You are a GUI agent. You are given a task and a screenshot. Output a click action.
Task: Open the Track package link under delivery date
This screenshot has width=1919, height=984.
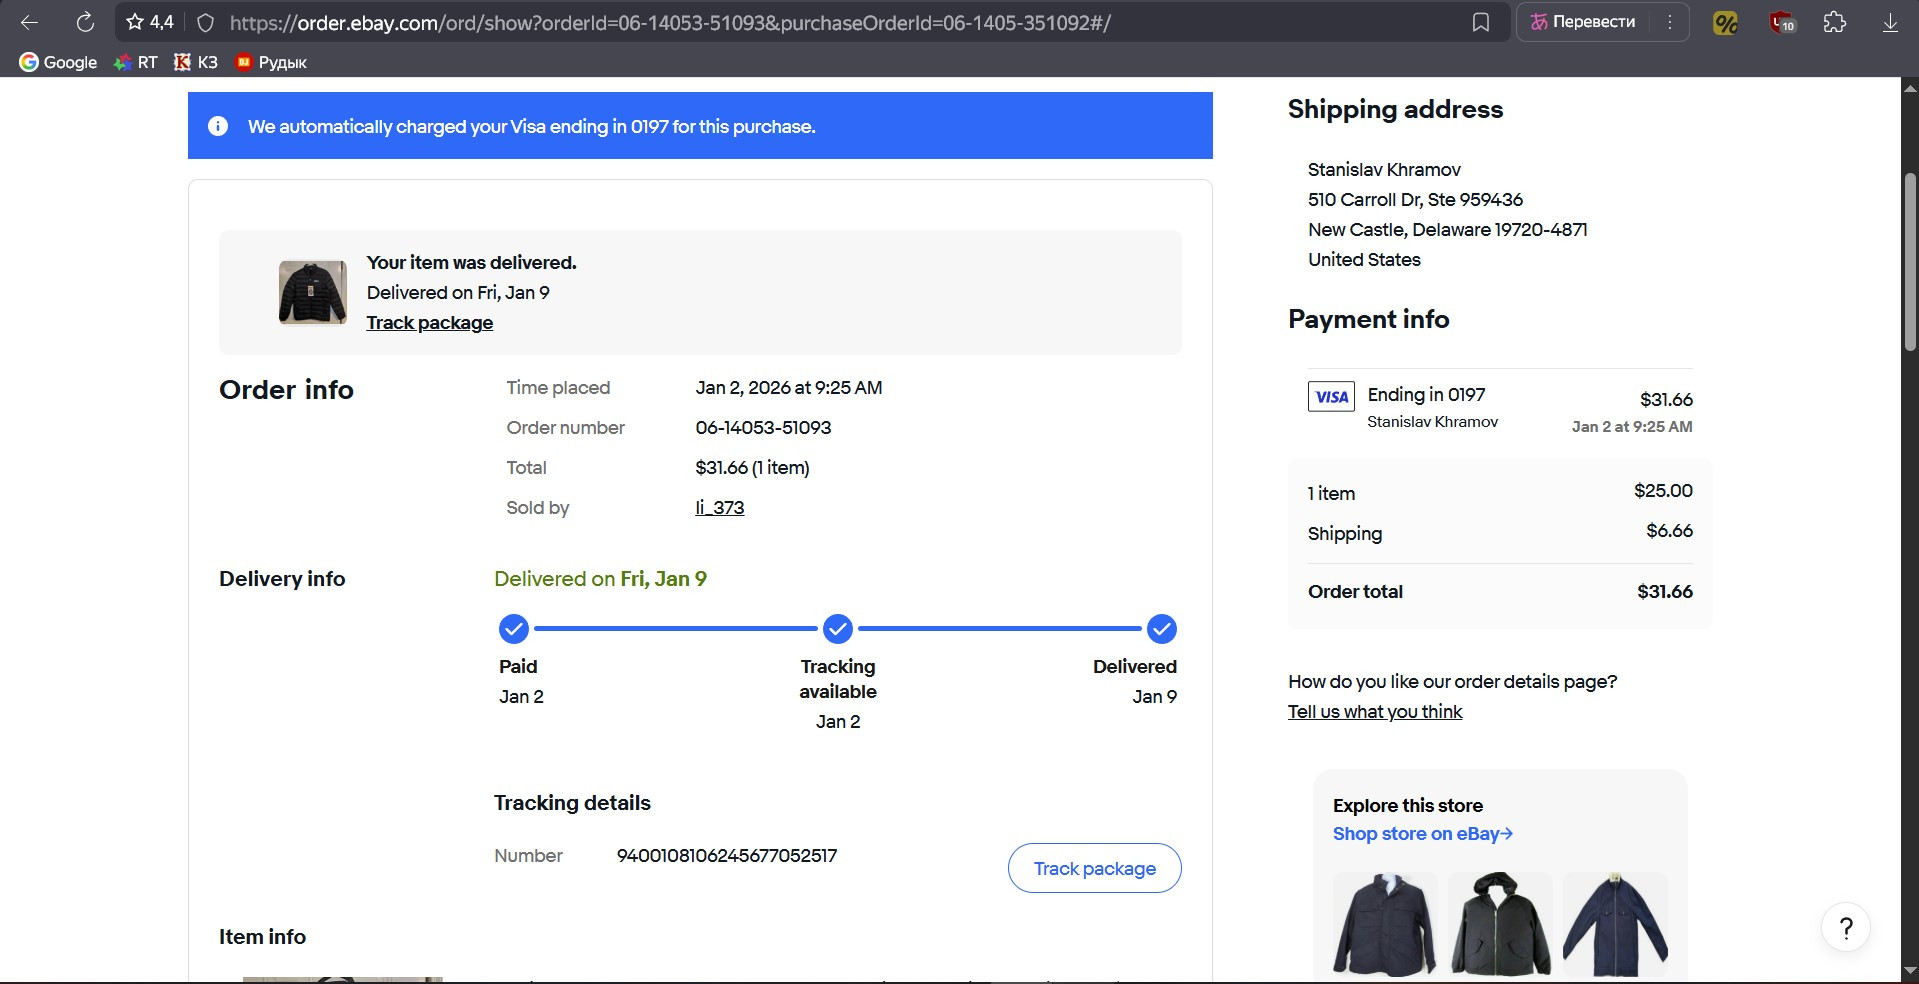coord(429,322)
